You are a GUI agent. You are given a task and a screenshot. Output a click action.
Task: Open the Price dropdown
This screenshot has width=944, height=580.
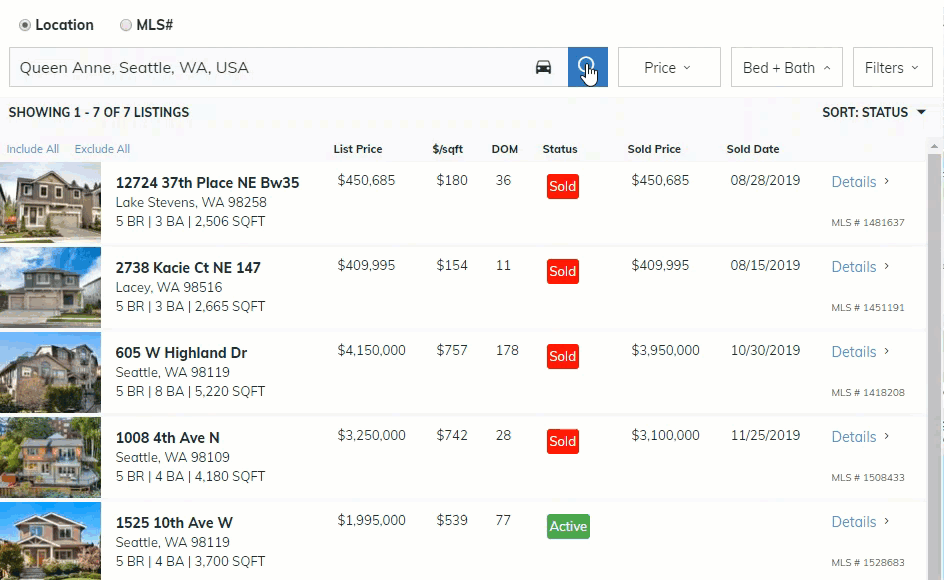[x=668, y=67]
